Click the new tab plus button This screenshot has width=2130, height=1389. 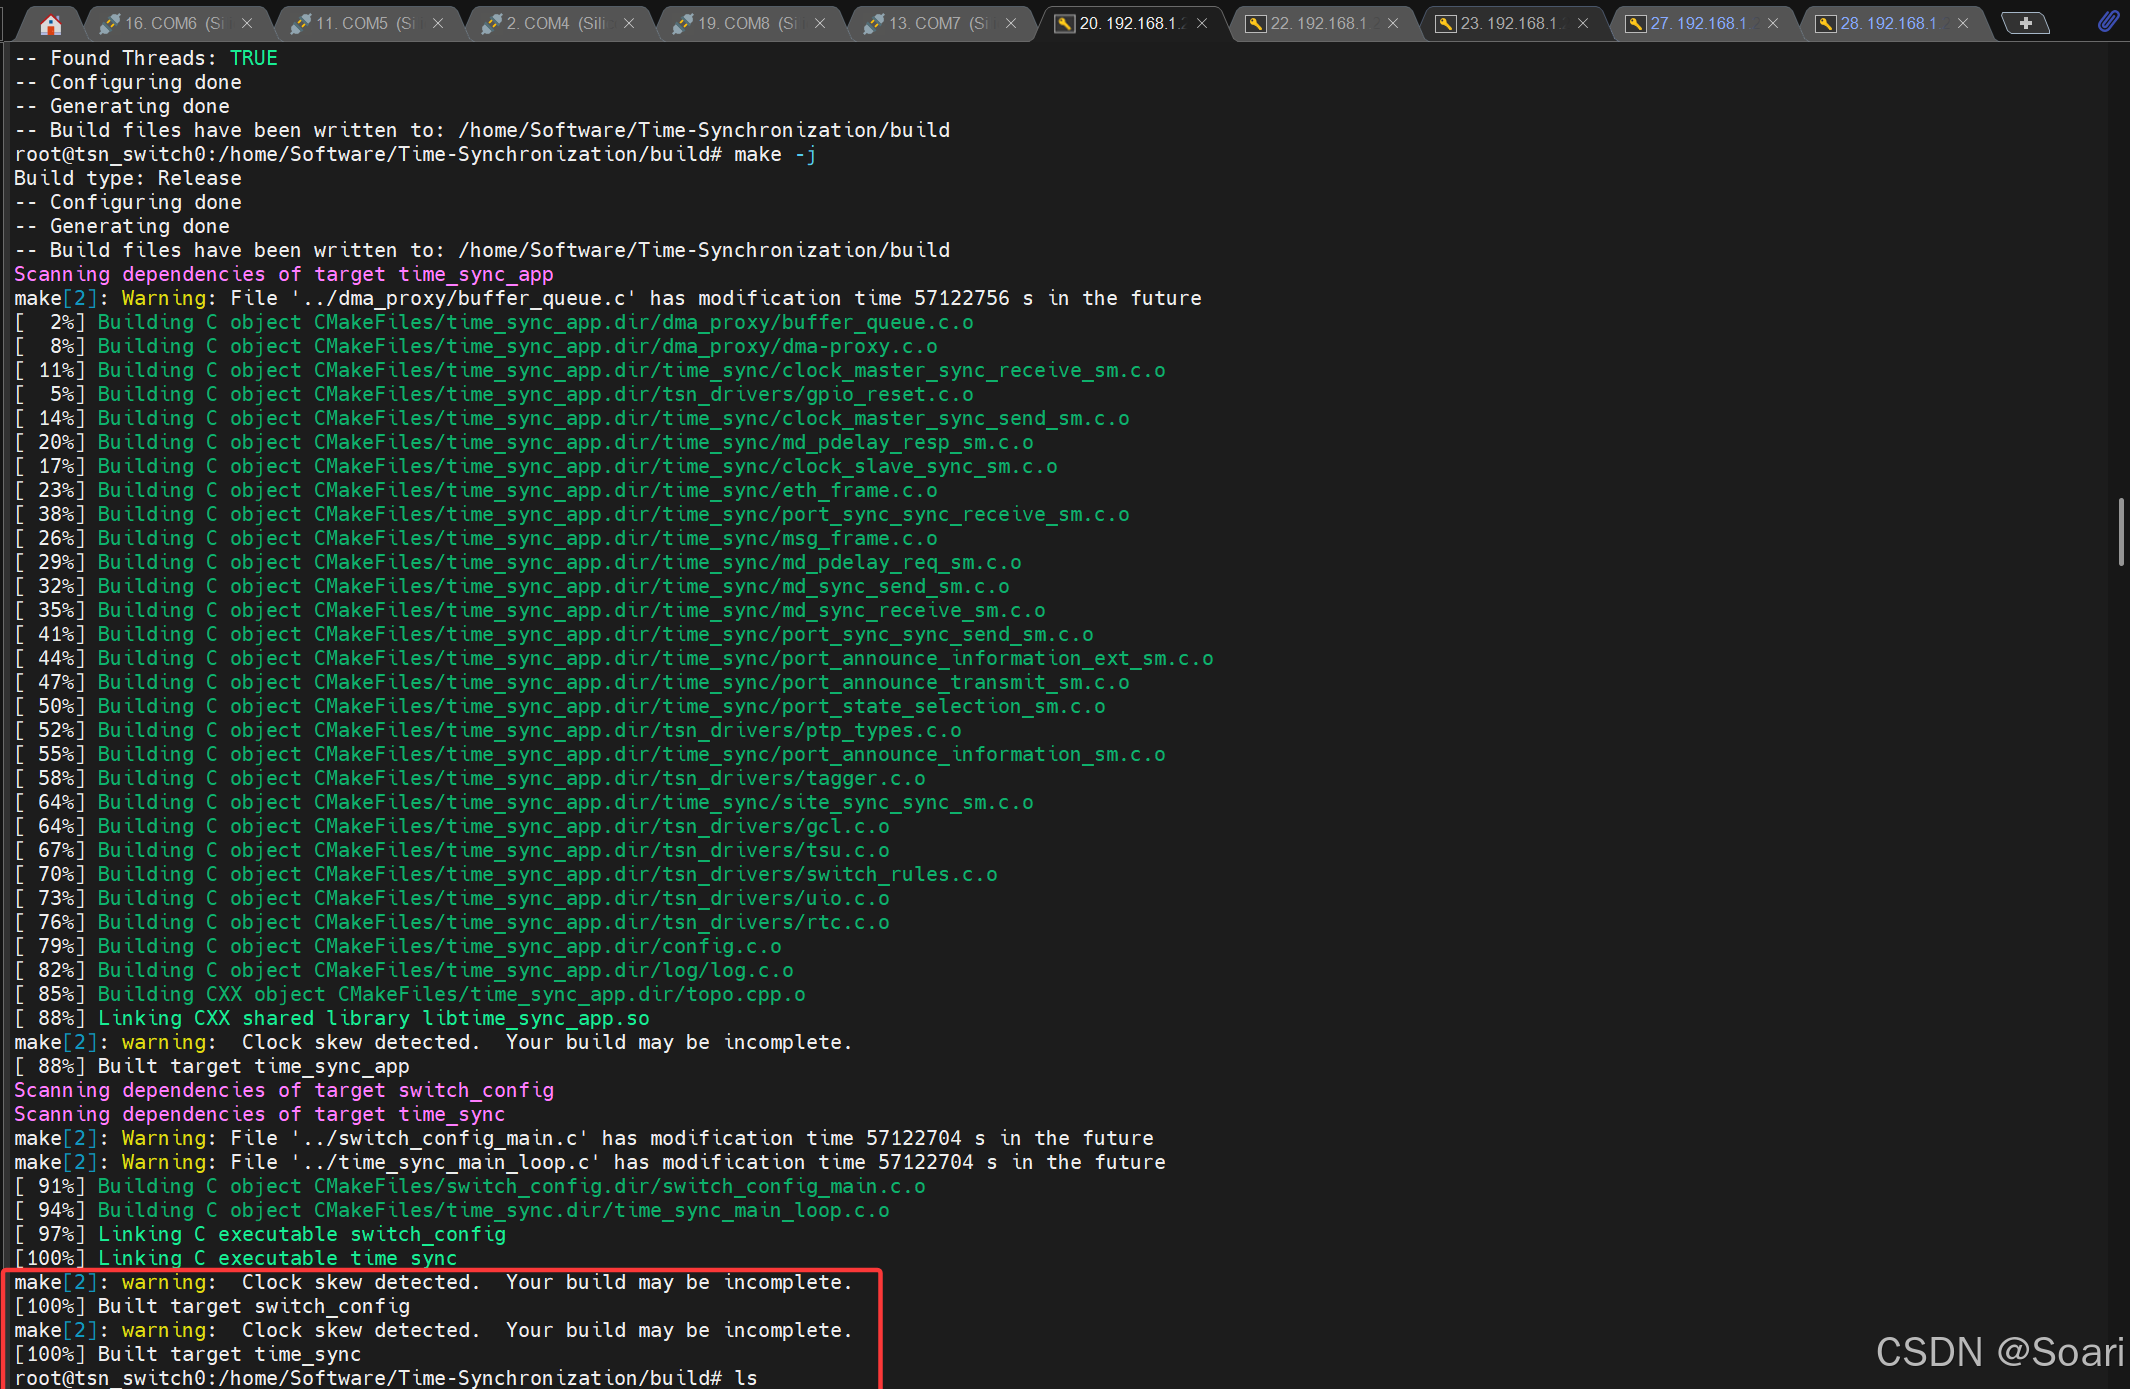(2025, 23)
